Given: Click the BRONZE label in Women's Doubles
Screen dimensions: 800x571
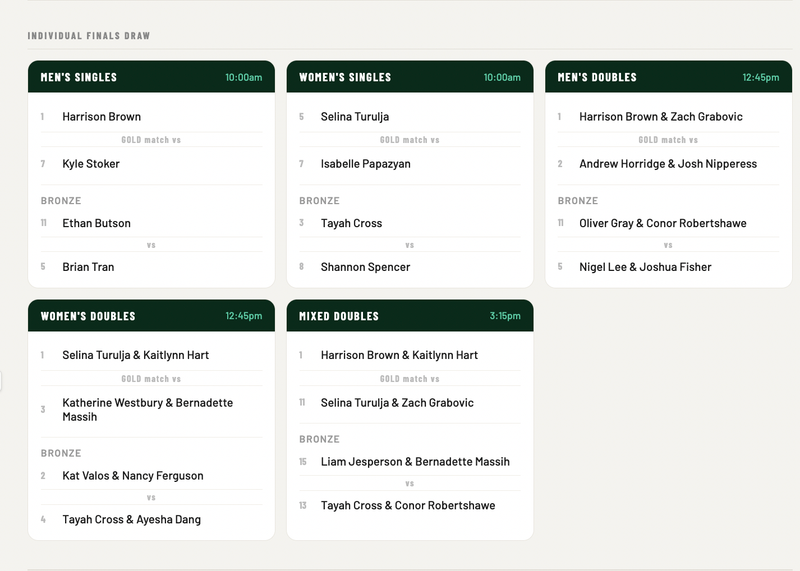Looking at the screenshot, I should (61, 453).
